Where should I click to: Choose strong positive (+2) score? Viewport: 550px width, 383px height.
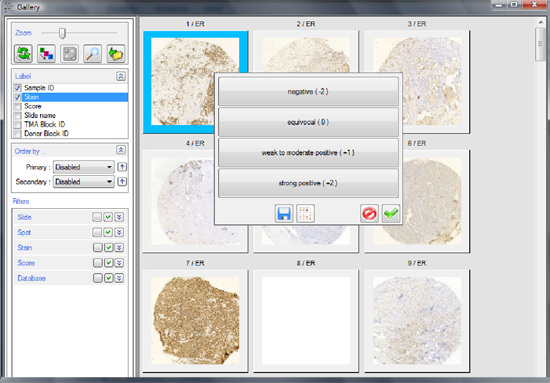[308, 183]
